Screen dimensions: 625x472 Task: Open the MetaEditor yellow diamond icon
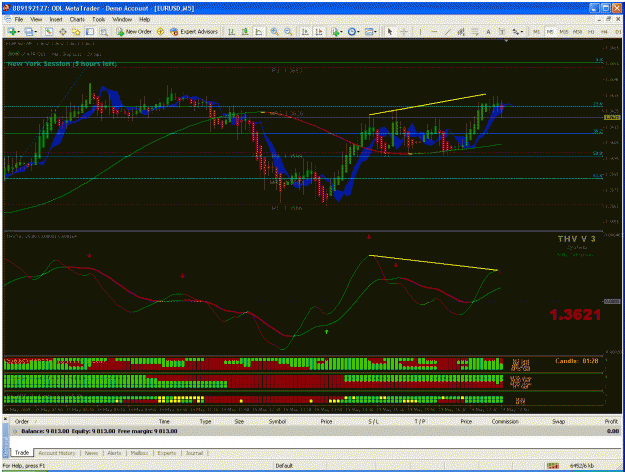click(x=161, y=31)
